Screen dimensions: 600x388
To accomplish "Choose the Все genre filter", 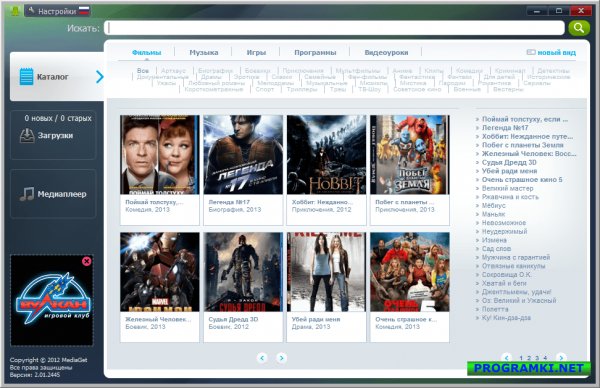I will click(143, 71).
